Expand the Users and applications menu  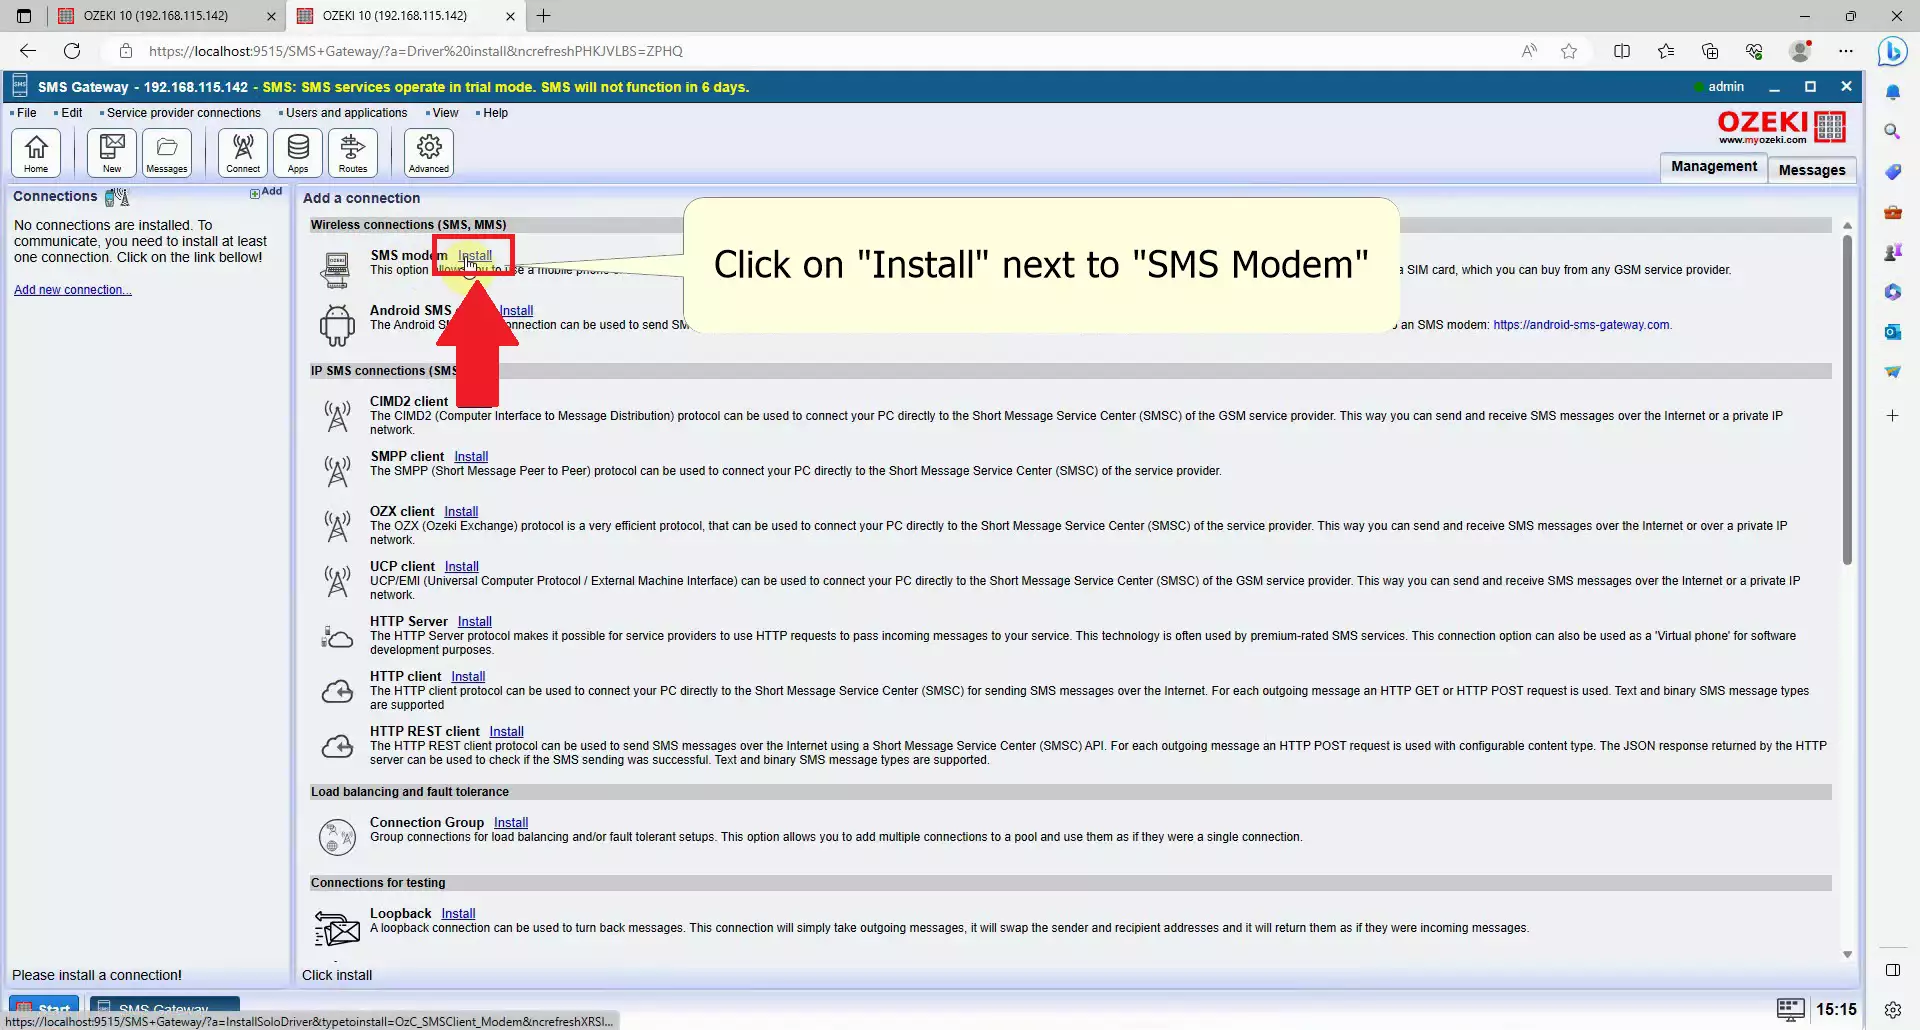coord(346,113)
